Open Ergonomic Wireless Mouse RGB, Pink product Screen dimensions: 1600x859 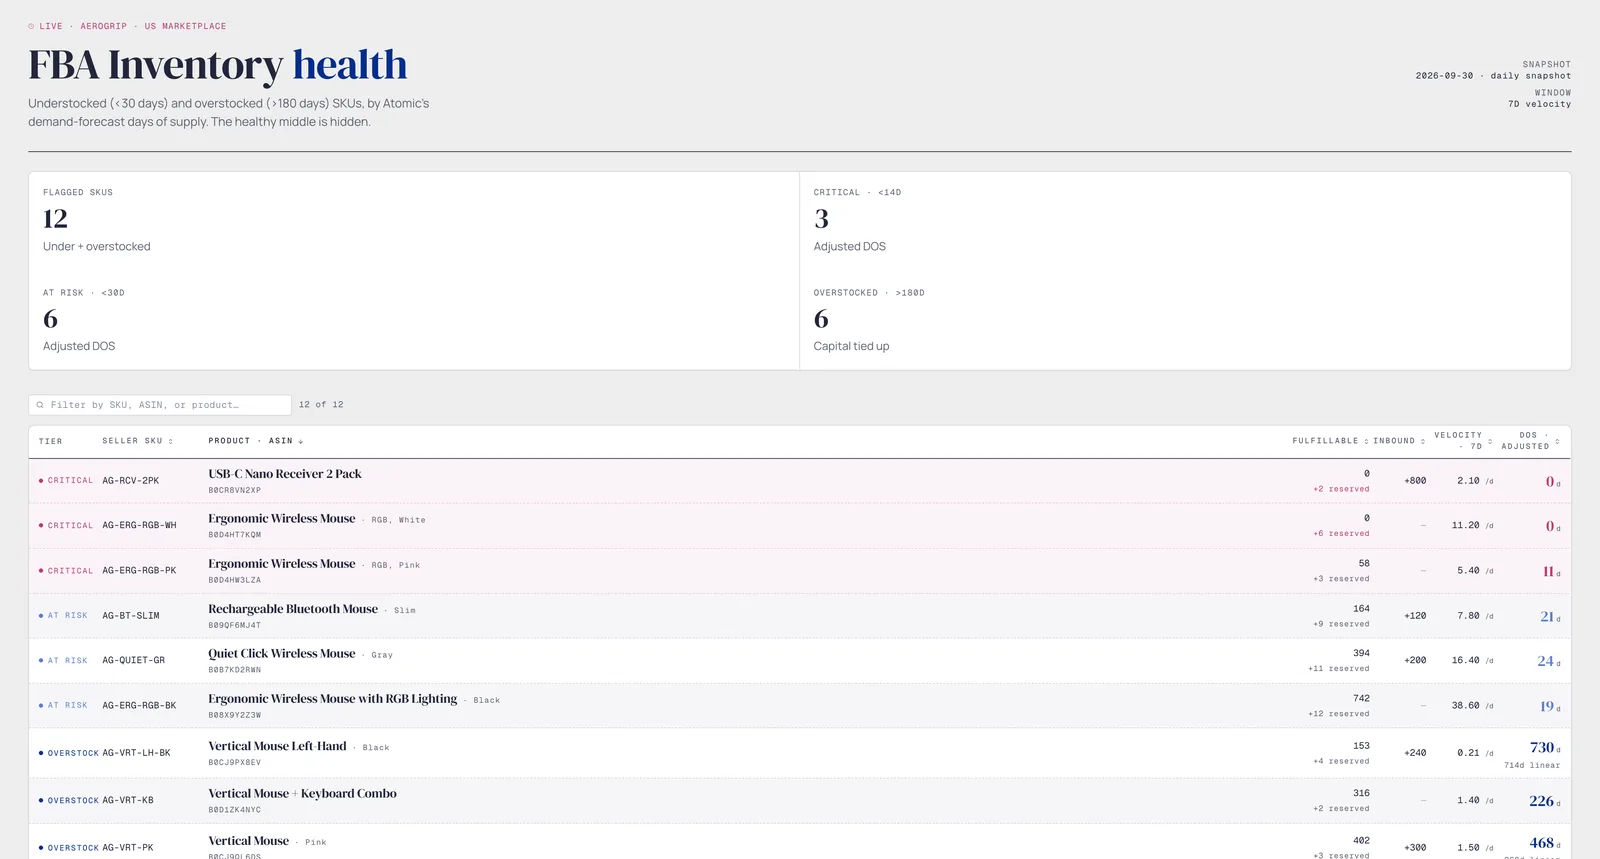click(282, 564)
